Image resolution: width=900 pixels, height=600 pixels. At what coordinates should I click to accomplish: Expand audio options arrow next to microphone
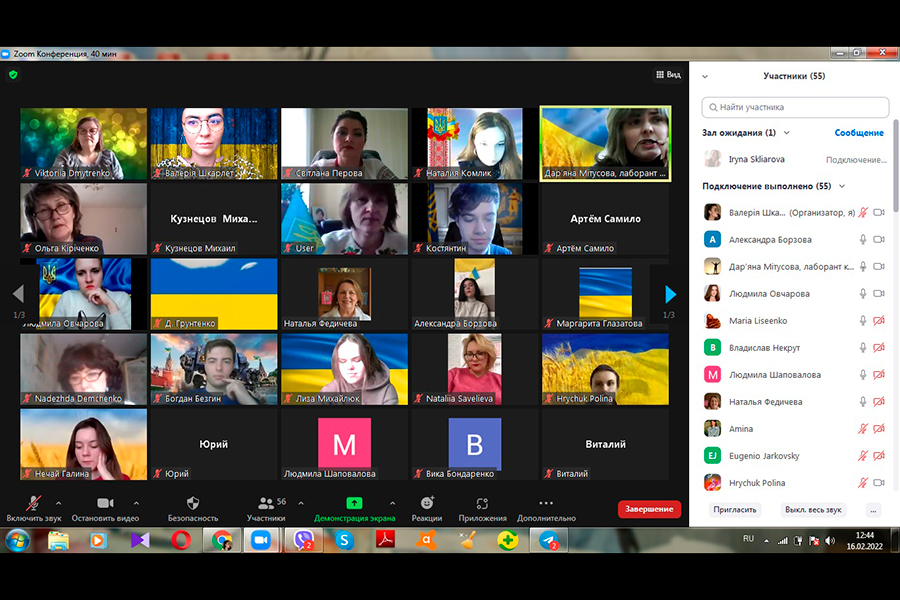click(x=58, y=503)
